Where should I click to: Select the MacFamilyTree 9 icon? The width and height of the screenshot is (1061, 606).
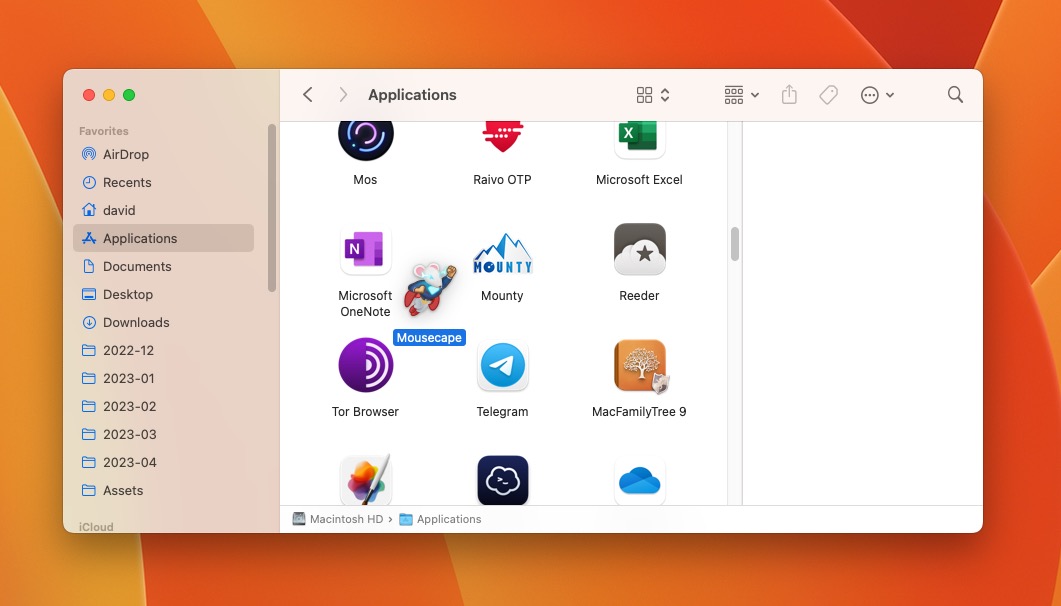(639, 366)
